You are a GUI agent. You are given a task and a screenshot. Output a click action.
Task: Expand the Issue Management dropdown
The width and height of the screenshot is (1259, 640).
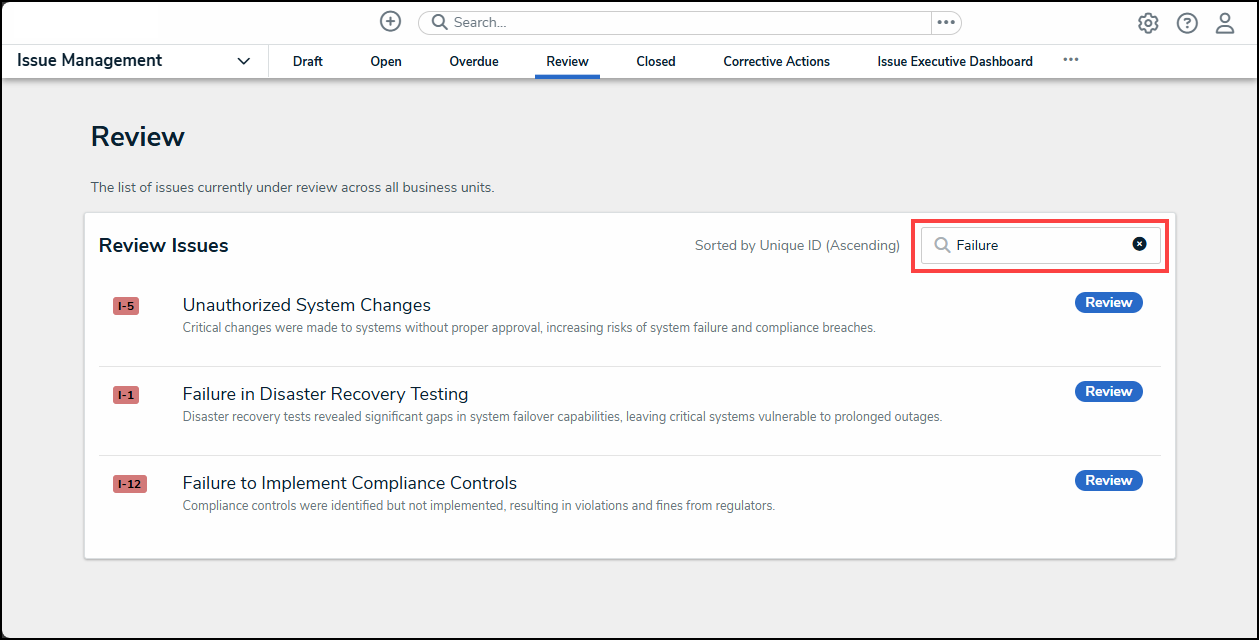[243, 61]
